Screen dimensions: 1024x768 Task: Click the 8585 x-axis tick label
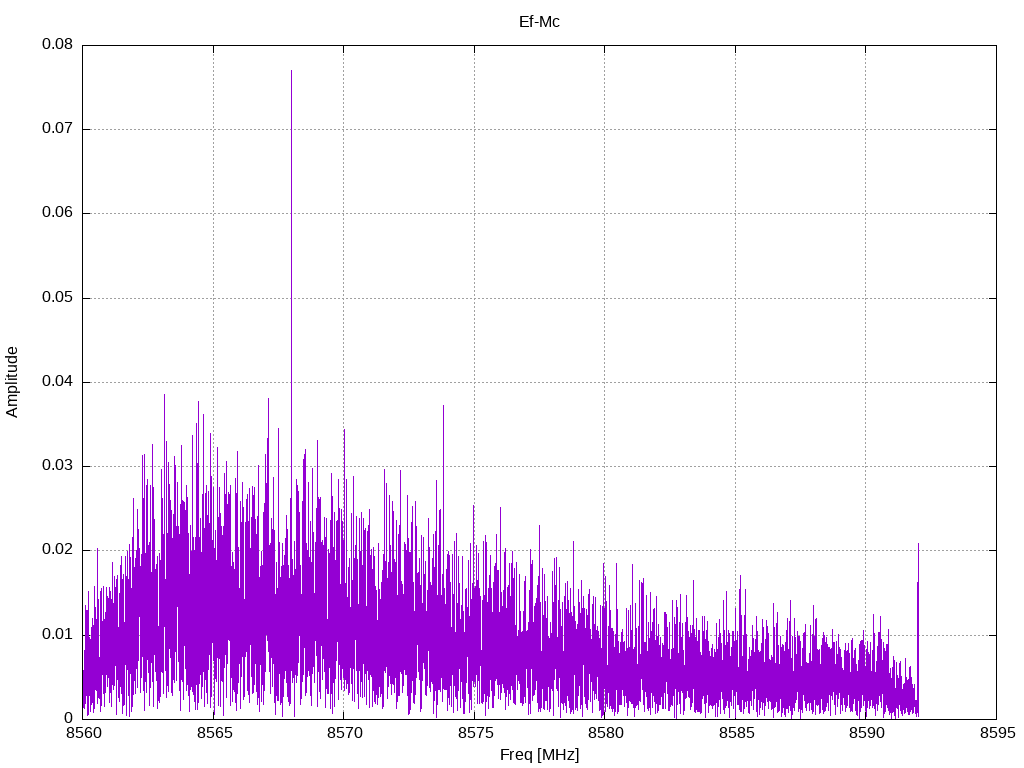[x=735, y=735]
